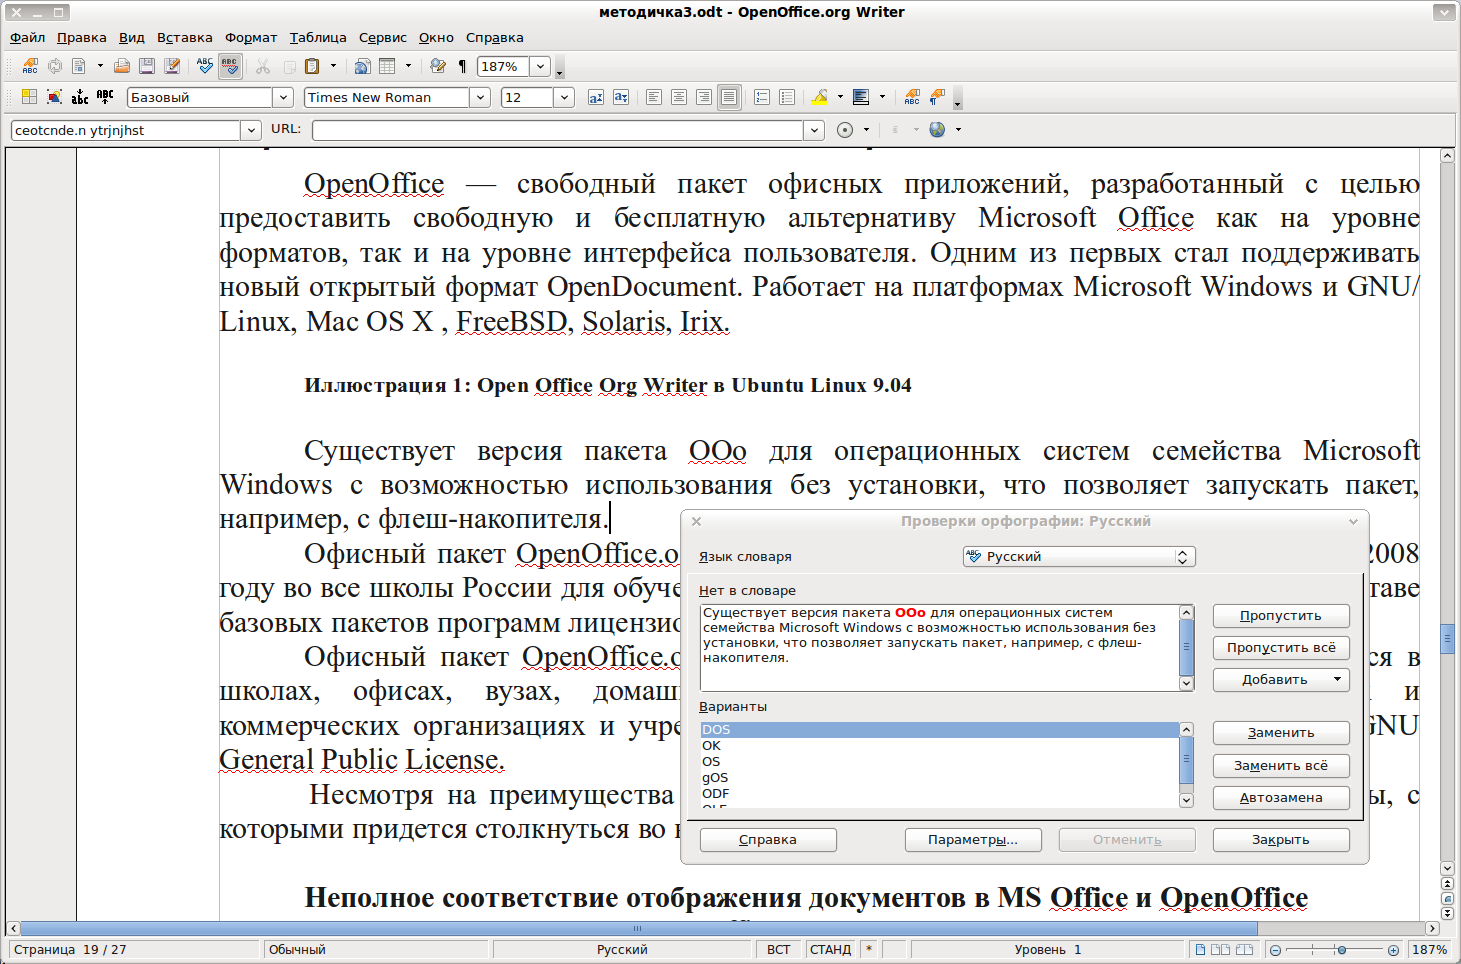This screenshot has width=1461, height=964.
Task: Expand the Добавить button arrow
Action: tap(1337, 679)
